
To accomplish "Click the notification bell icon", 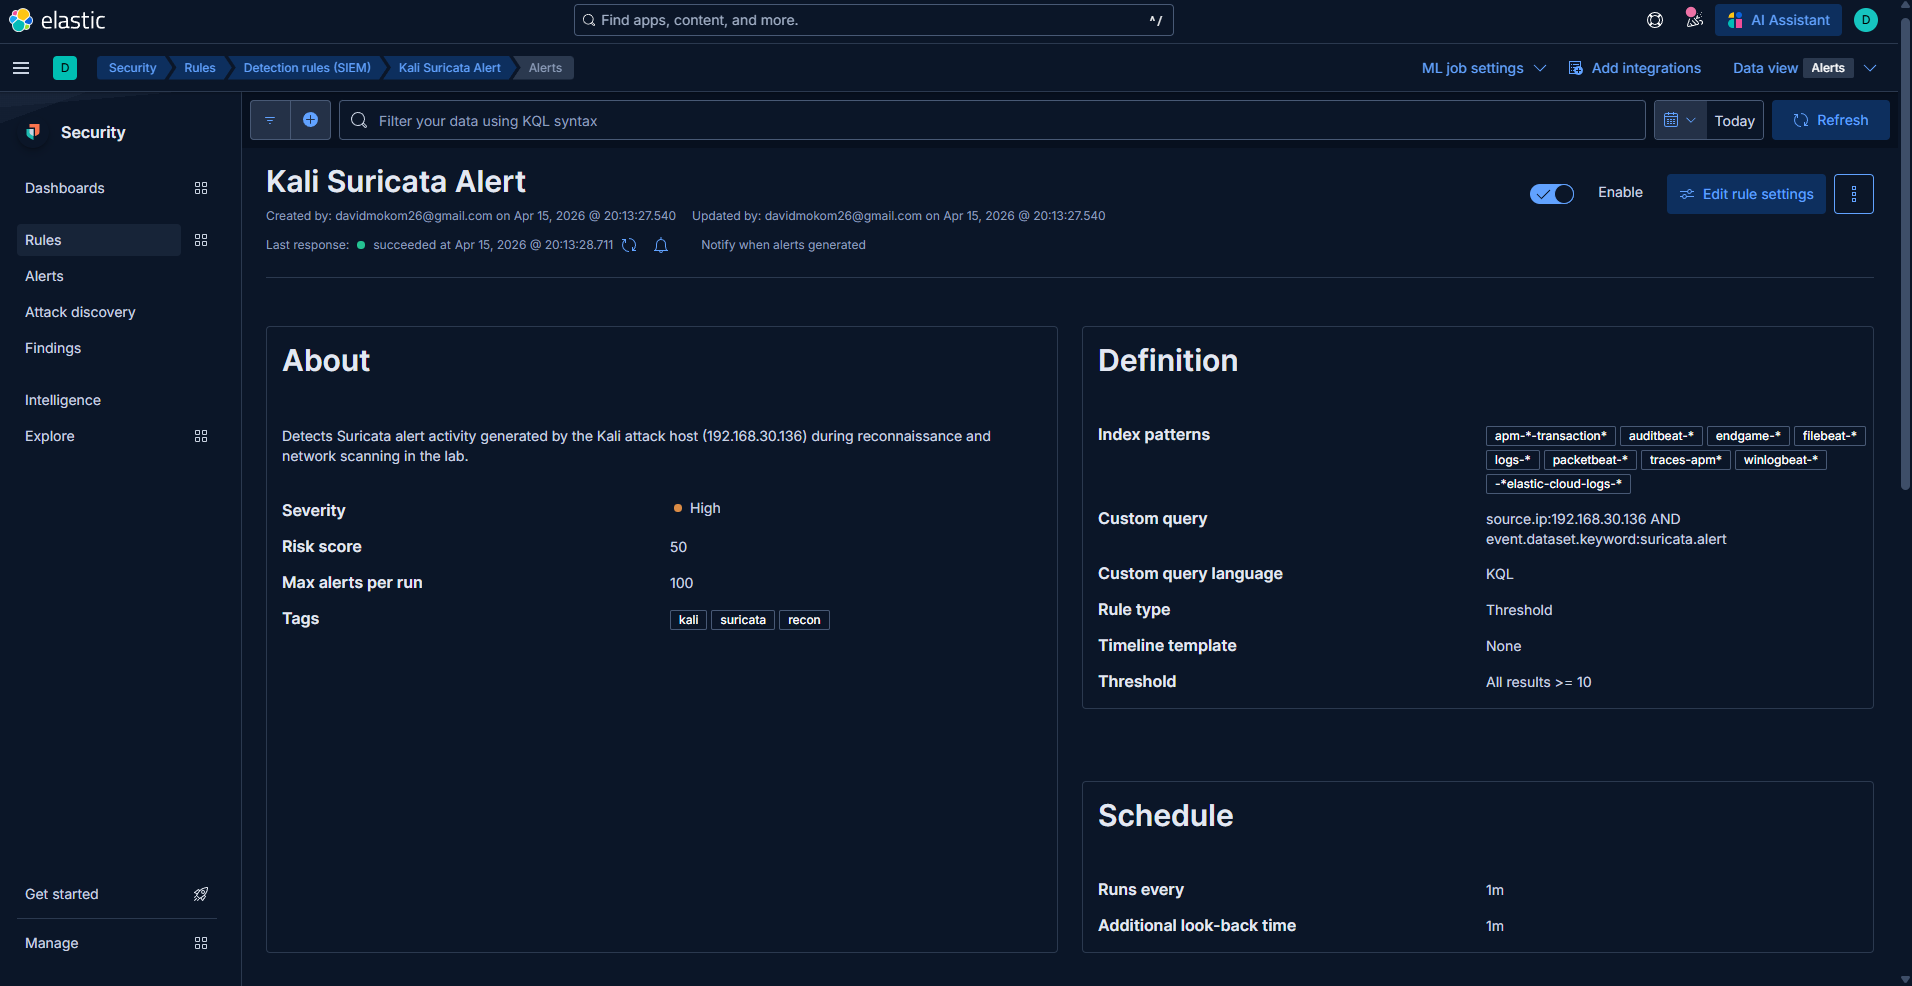I will click(661, 245).
